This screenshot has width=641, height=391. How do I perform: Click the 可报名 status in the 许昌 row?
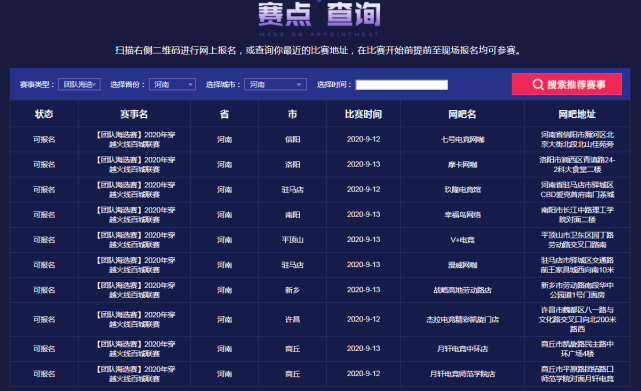(44, 319)
